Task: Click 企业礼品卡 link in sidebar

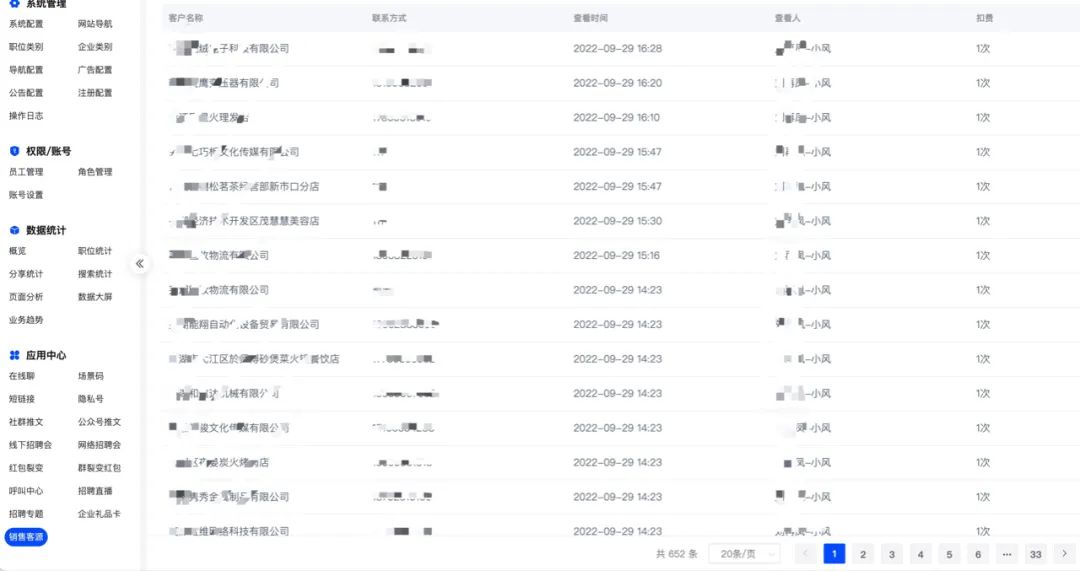Action: click(99, 514)
